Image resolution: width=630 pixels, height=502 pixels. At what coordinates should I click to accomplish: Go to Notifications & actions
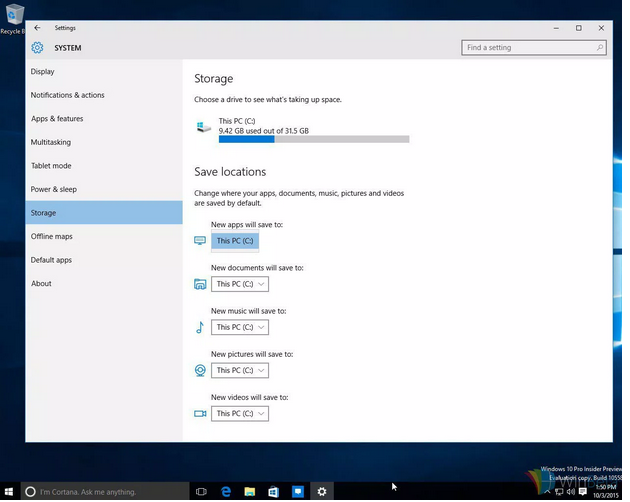click(x=67, y=95)
